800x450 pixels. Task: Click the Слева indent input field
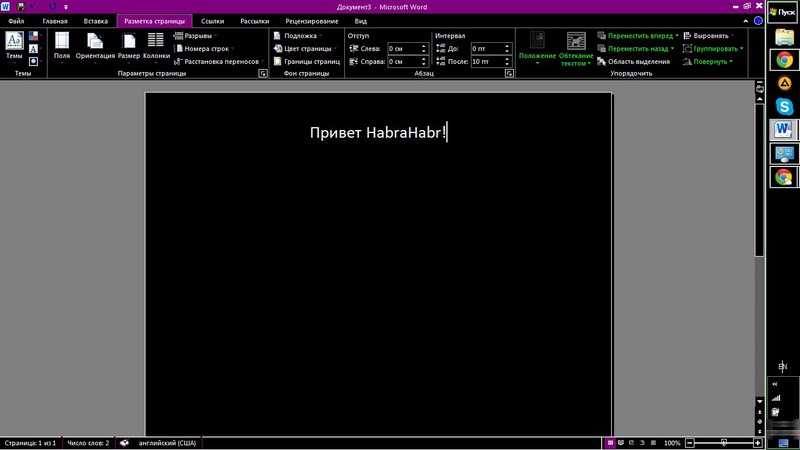[404, 48]
